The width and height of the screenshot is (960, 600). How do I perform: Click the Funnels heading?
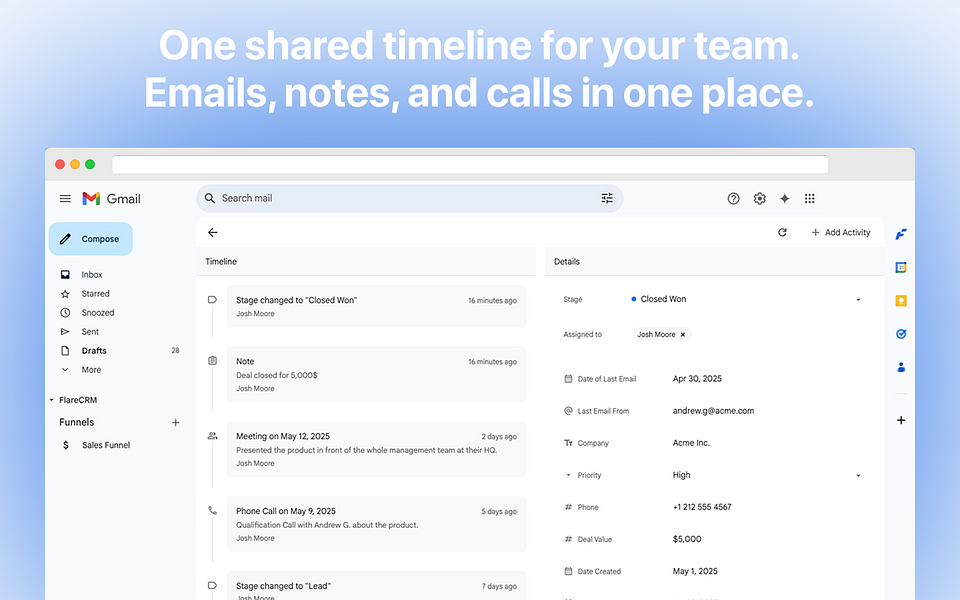(x=77, y=422)
